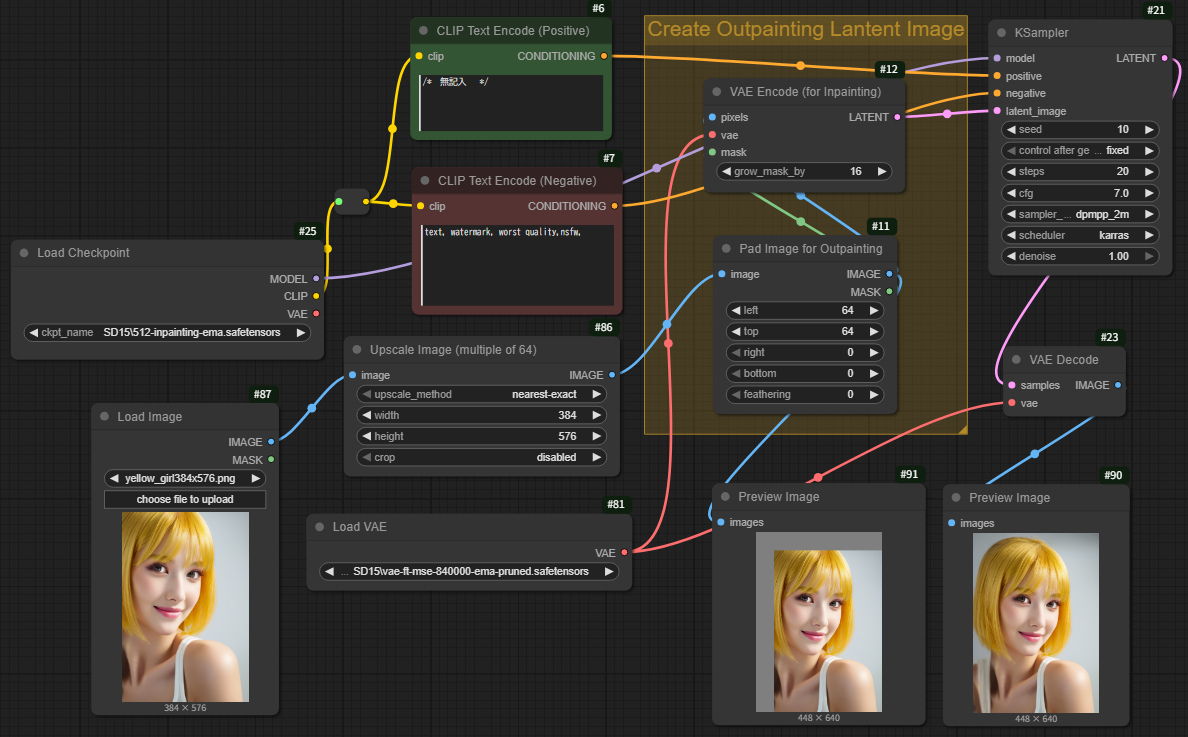1188x737 pixels.
Task: Toggle collapse on Upscale Image node
Action: click(357, 350)
